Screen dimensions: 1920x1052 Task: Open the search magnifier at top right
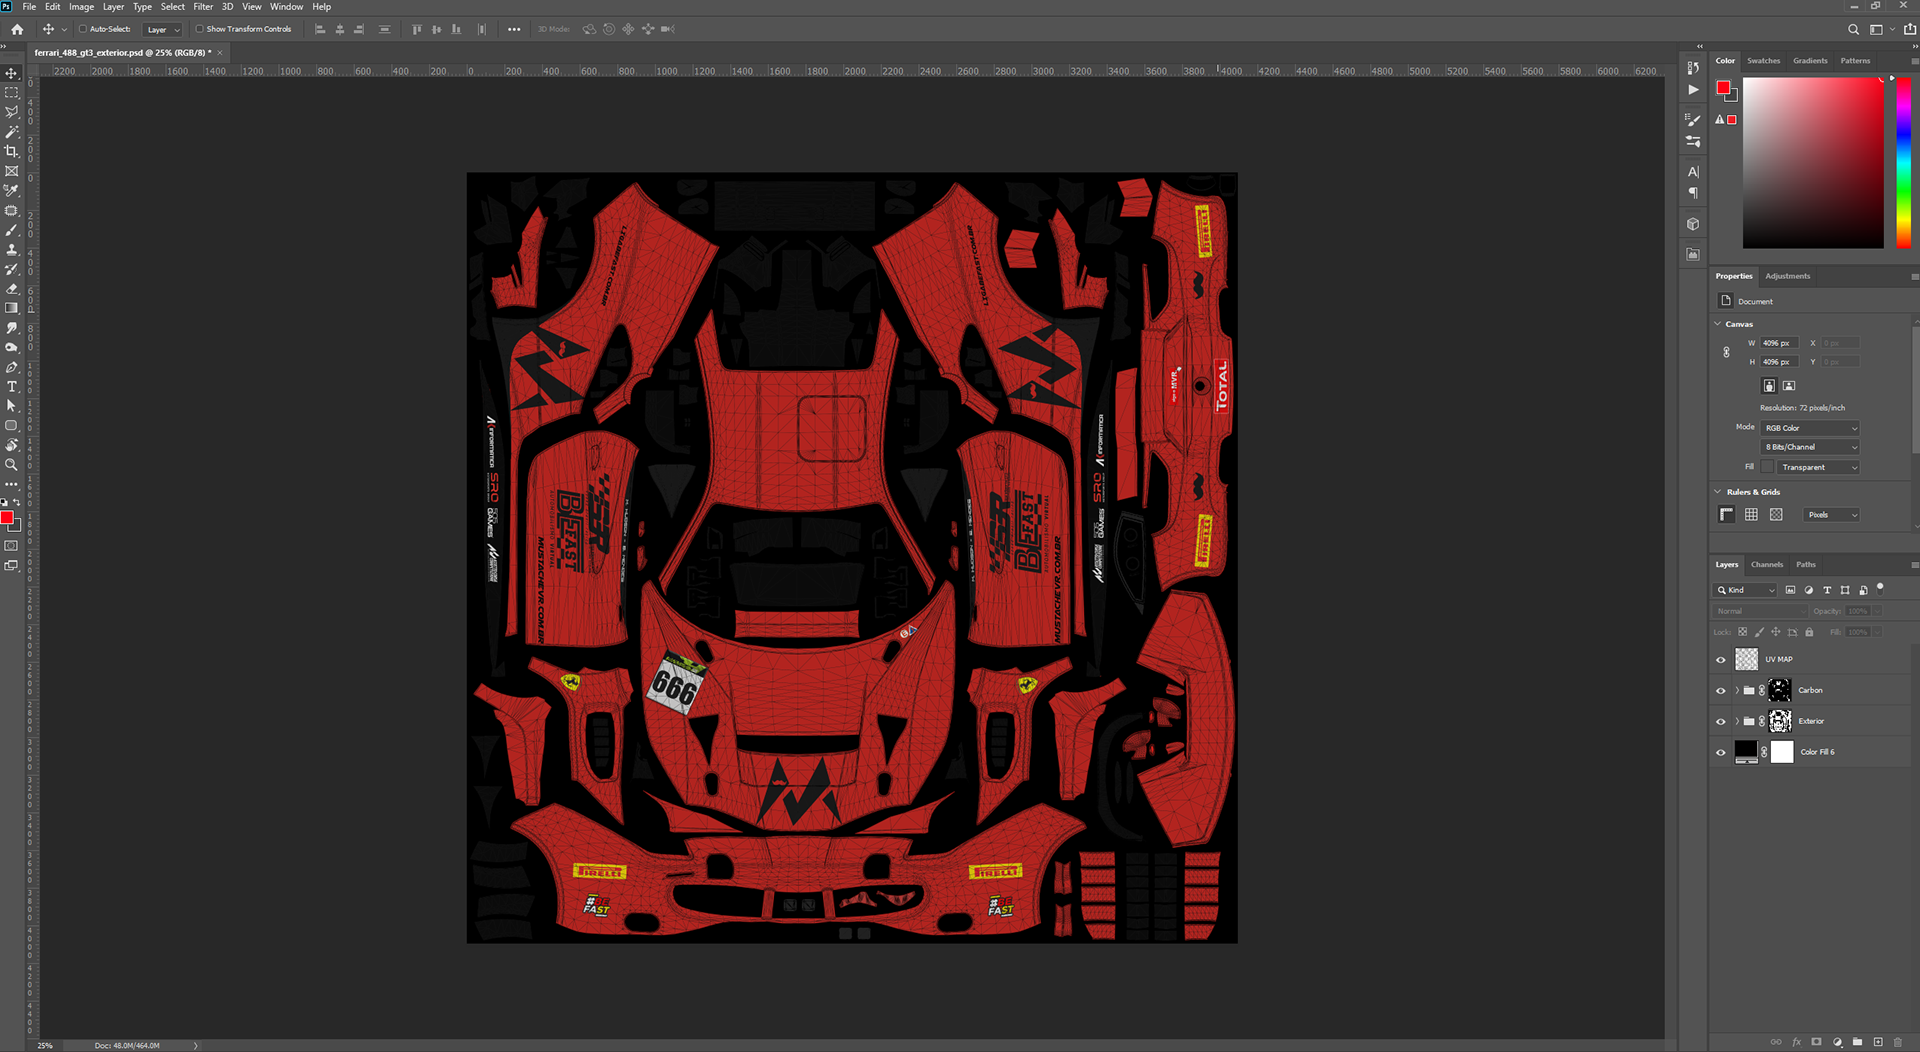point(1853,29)
